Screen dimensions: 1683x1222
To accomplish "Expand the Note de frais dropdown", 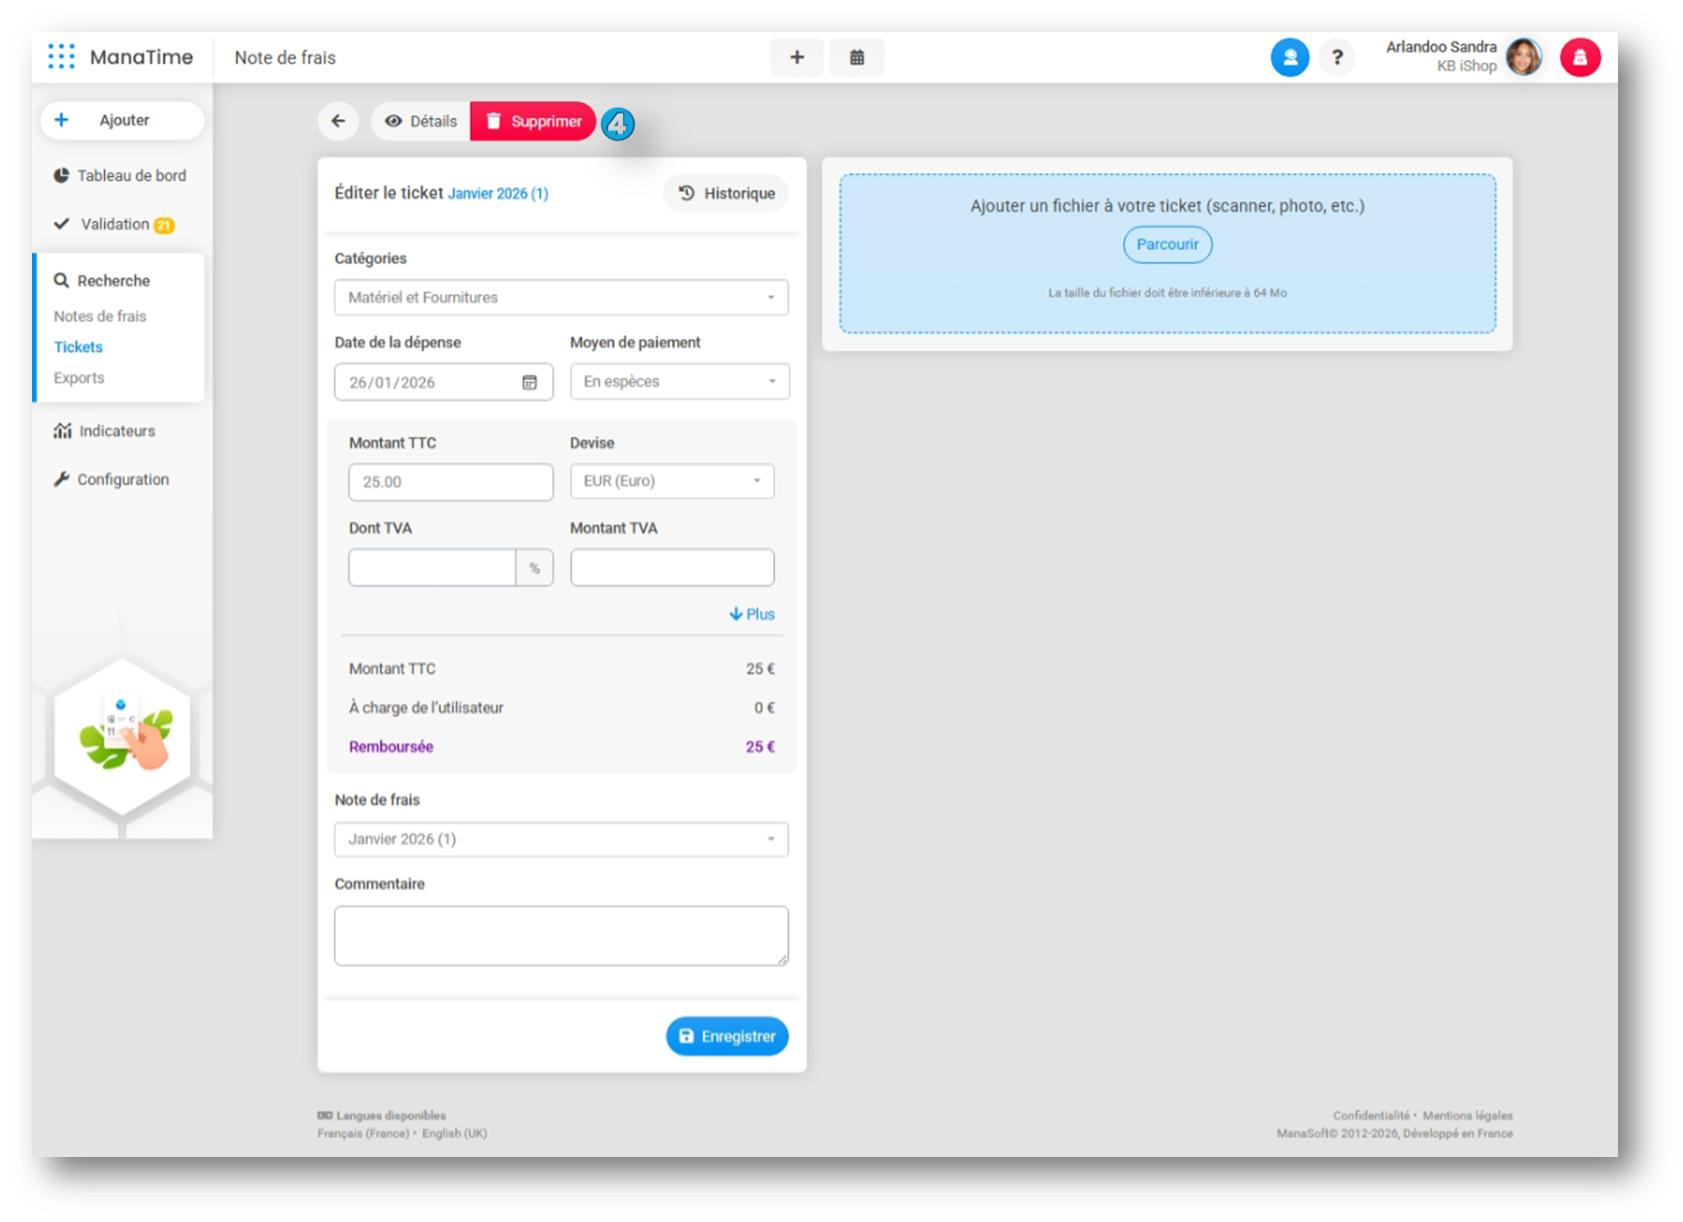I will tap(560, 839).
